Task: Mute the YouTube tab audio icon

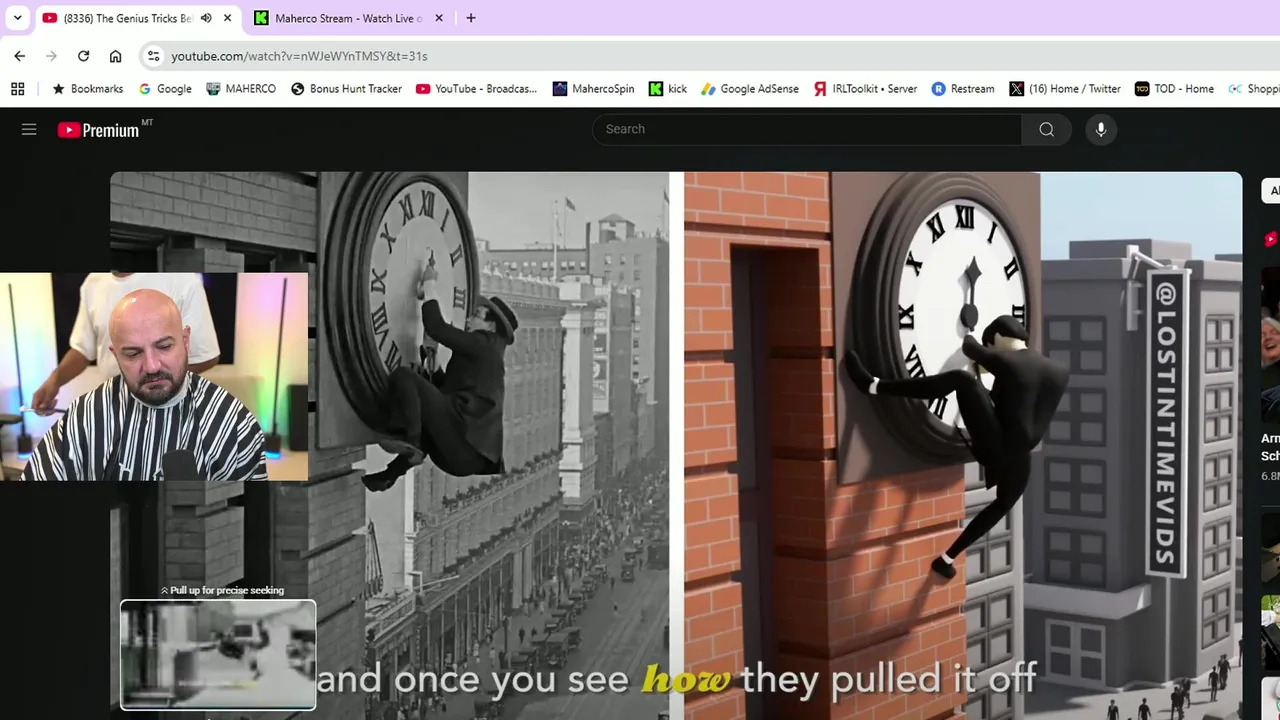Action: point(206,18)
